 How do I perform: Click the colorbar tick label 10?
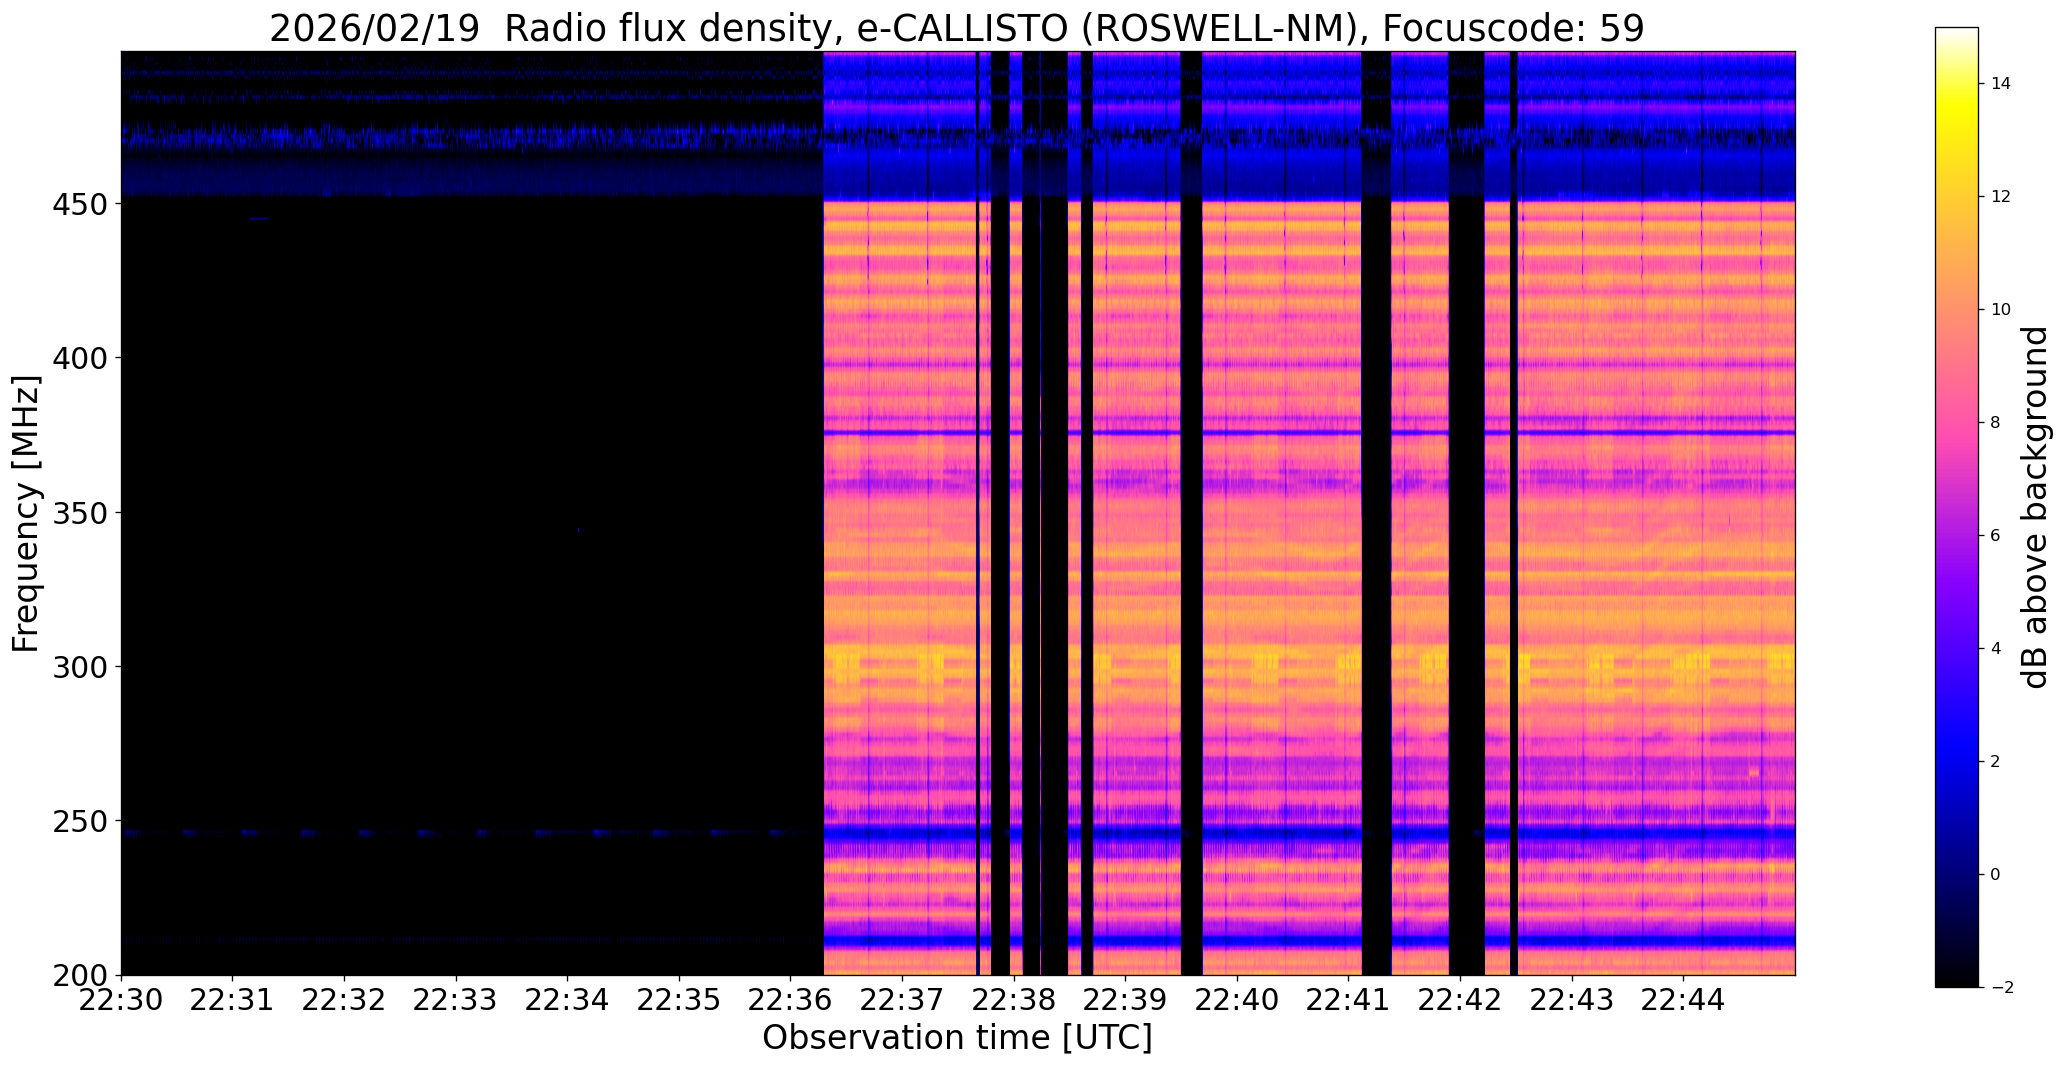(x=2000, y=310)
